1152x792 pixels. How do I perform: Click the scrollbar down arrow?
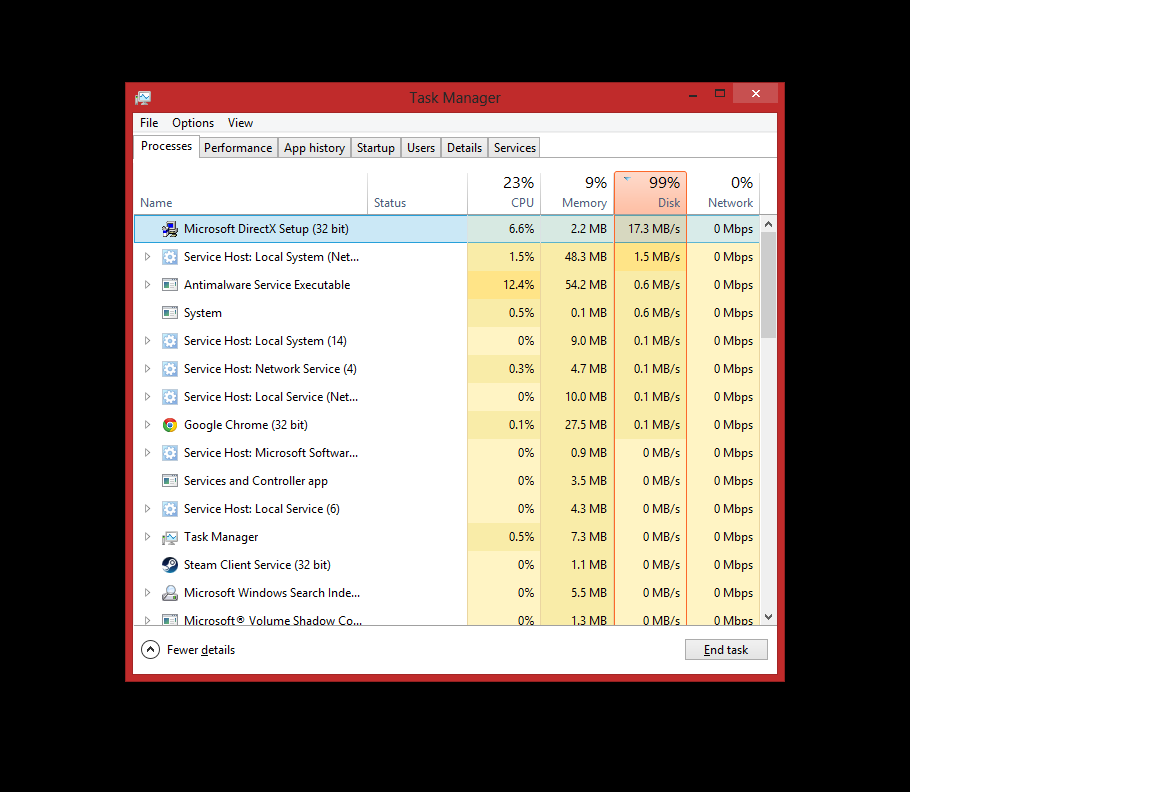(x=768, y=617)
